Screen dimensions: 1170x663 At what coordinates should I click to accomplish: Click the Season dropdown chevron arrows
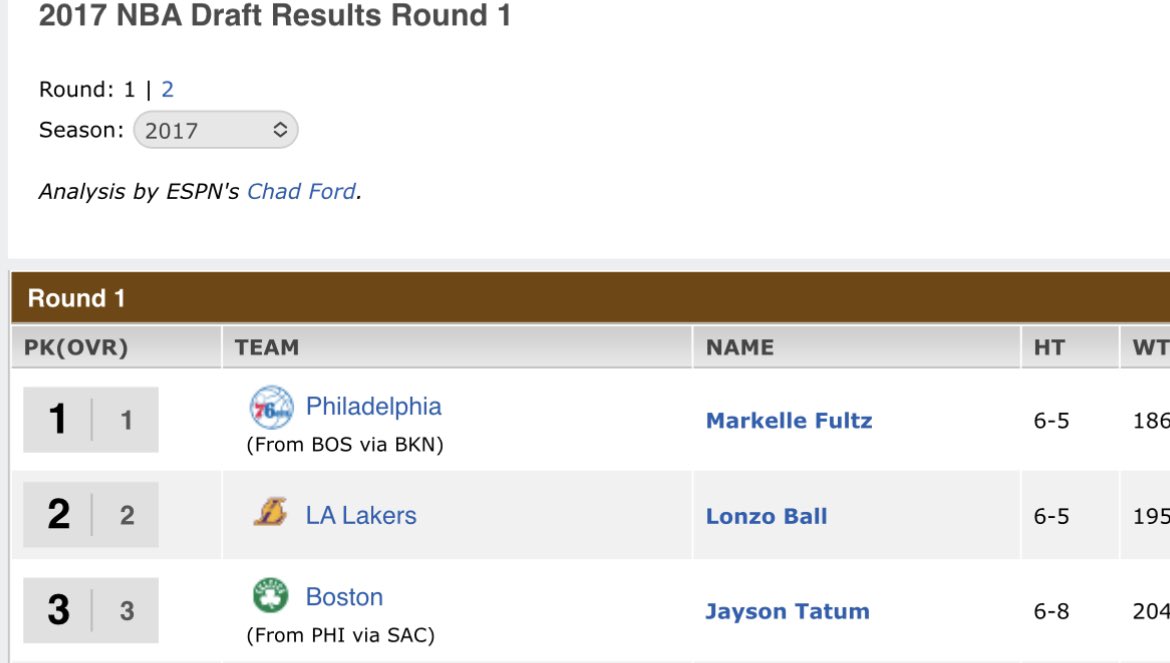(x=280, y=130)
